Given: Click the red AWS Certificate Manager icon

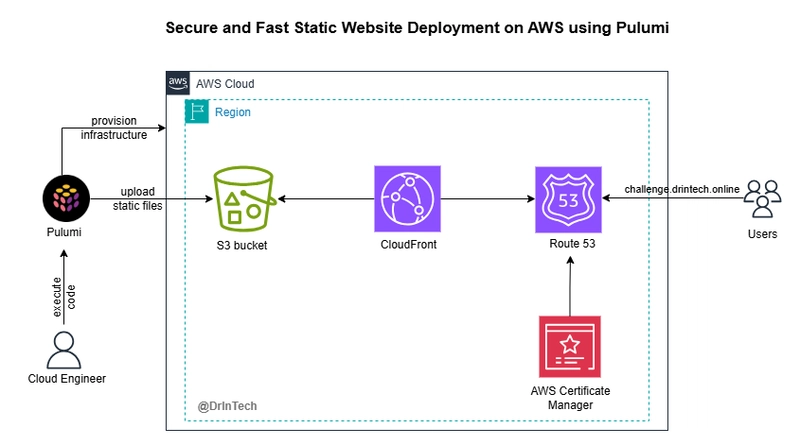Looking at the screenshot, I should (570, 347).
